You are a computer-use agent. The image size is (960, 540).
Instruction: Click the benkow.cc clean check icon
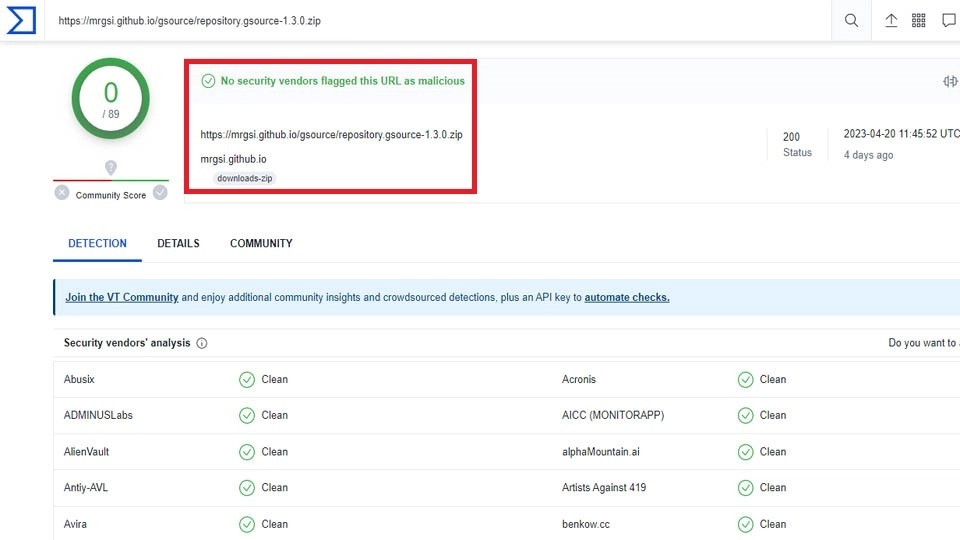745,525
